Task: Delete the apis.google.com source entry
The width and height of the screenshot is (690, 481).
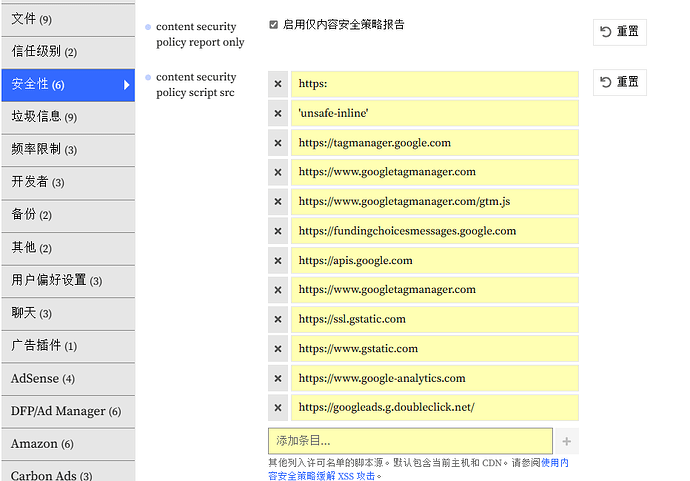Action: pos(278,261)
